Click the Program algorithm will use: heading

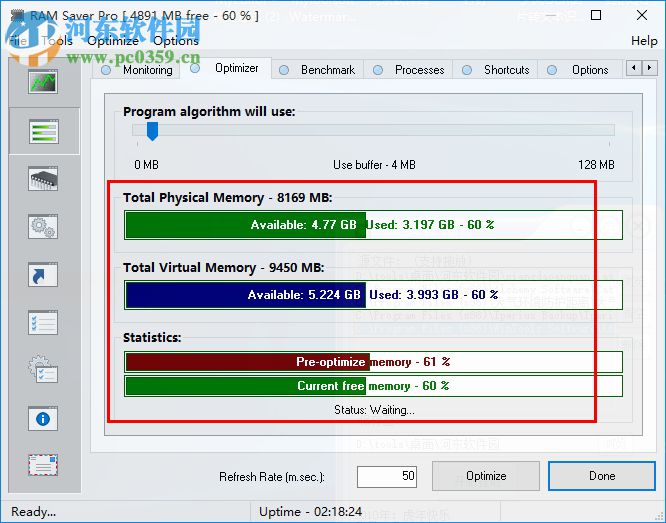(209, 112)
